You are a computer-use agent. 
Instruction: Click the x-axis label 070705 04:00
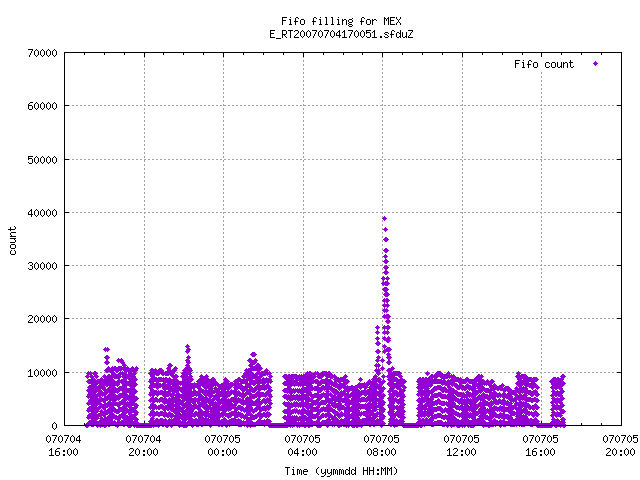coord(302,445)
